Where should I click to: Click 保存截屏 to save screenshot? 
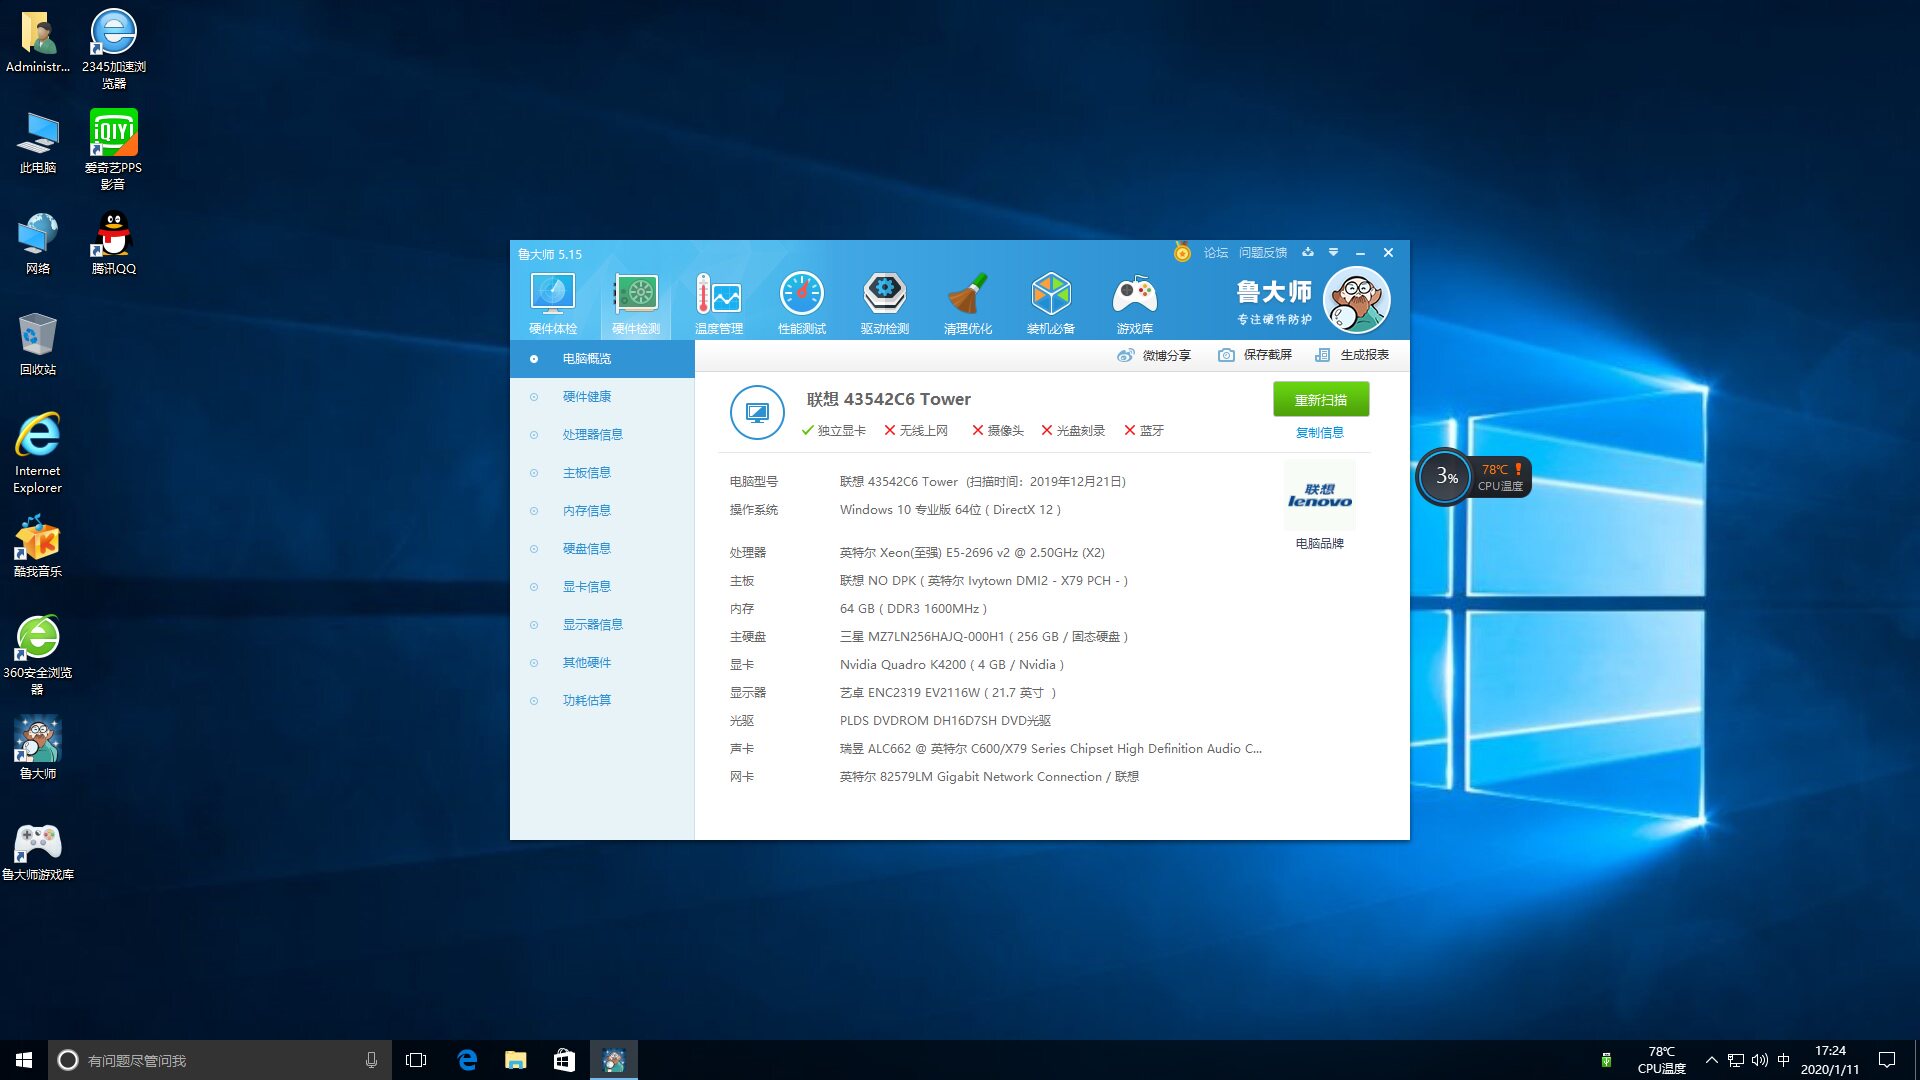click(x=1255, y=355)
